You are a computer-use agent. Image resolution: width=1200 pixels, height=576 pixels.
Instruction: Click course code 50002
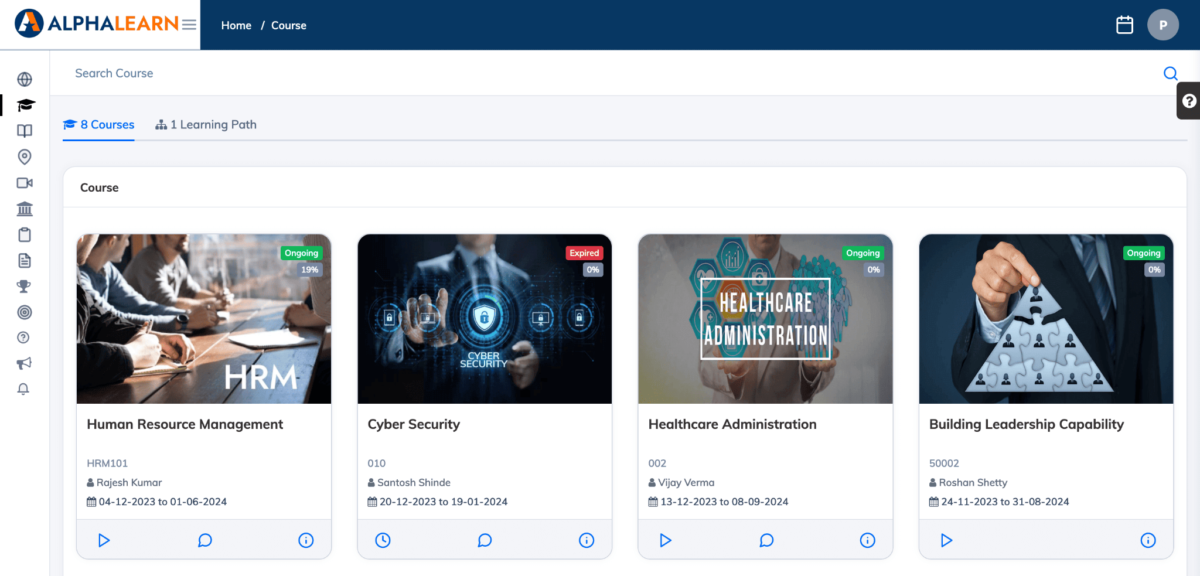point(944,463)
